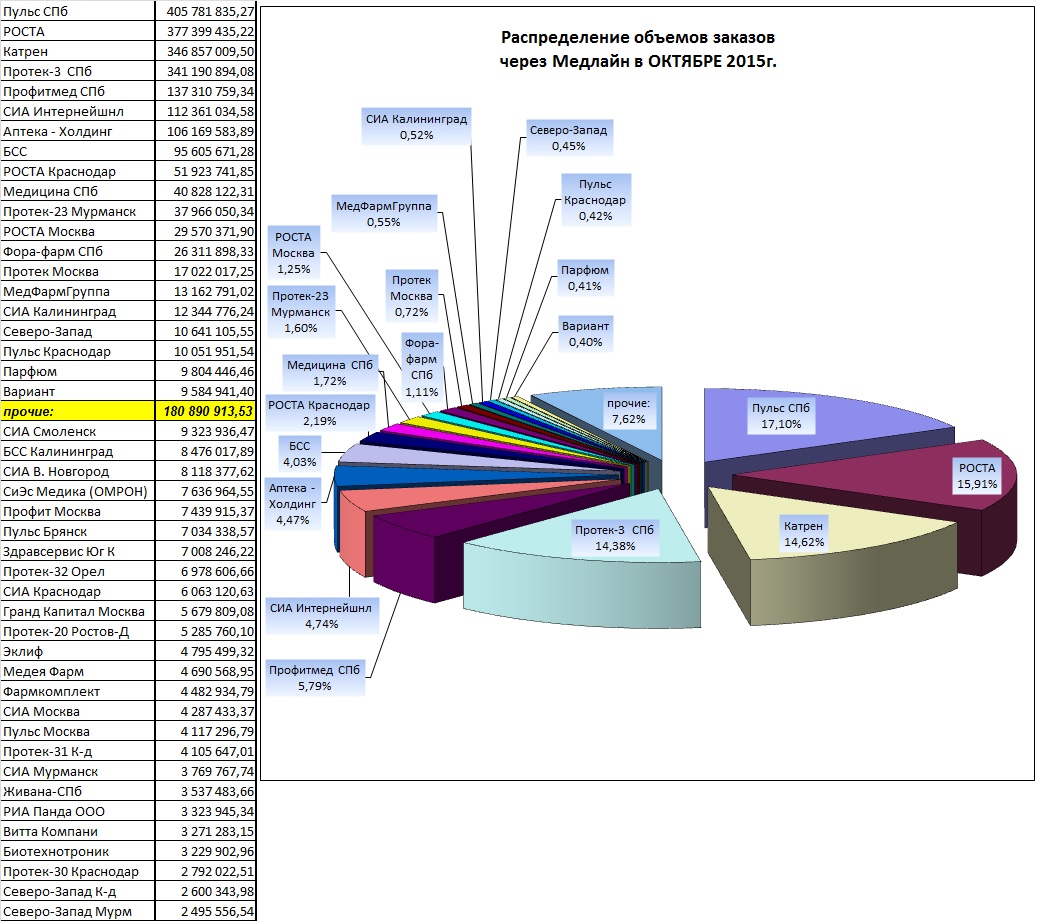Click the 'Вариант' table cell

pyautogui.click(x=78, y=391)
